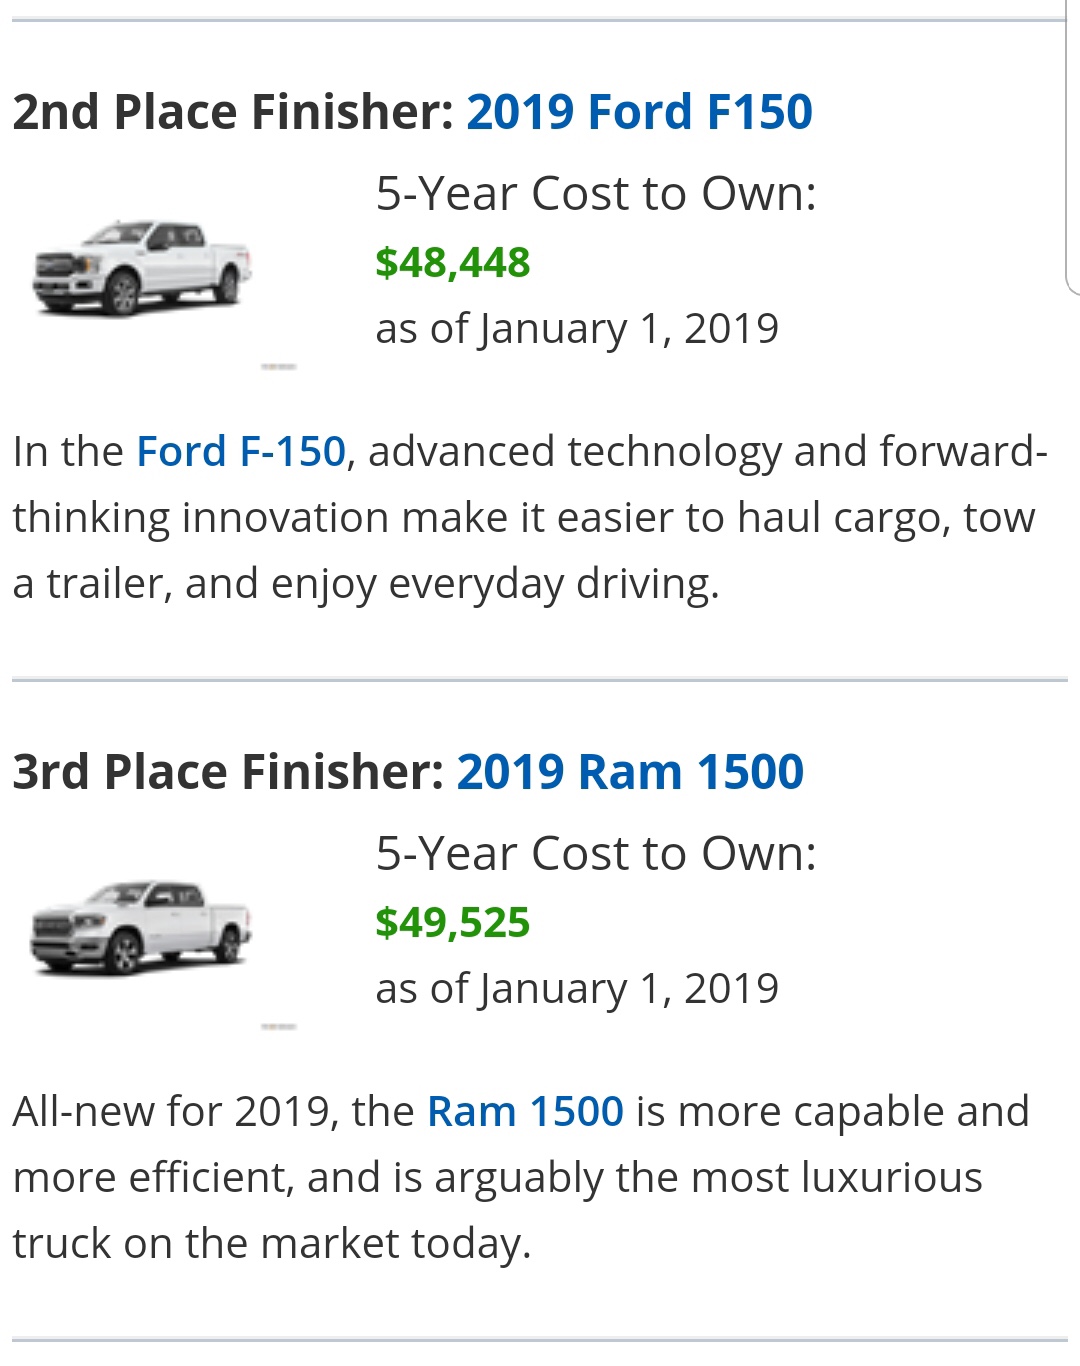Tap the Ram 5-Year Cost to Own label
This screenshot has width=1080, height=1366.
coord(596,853)
